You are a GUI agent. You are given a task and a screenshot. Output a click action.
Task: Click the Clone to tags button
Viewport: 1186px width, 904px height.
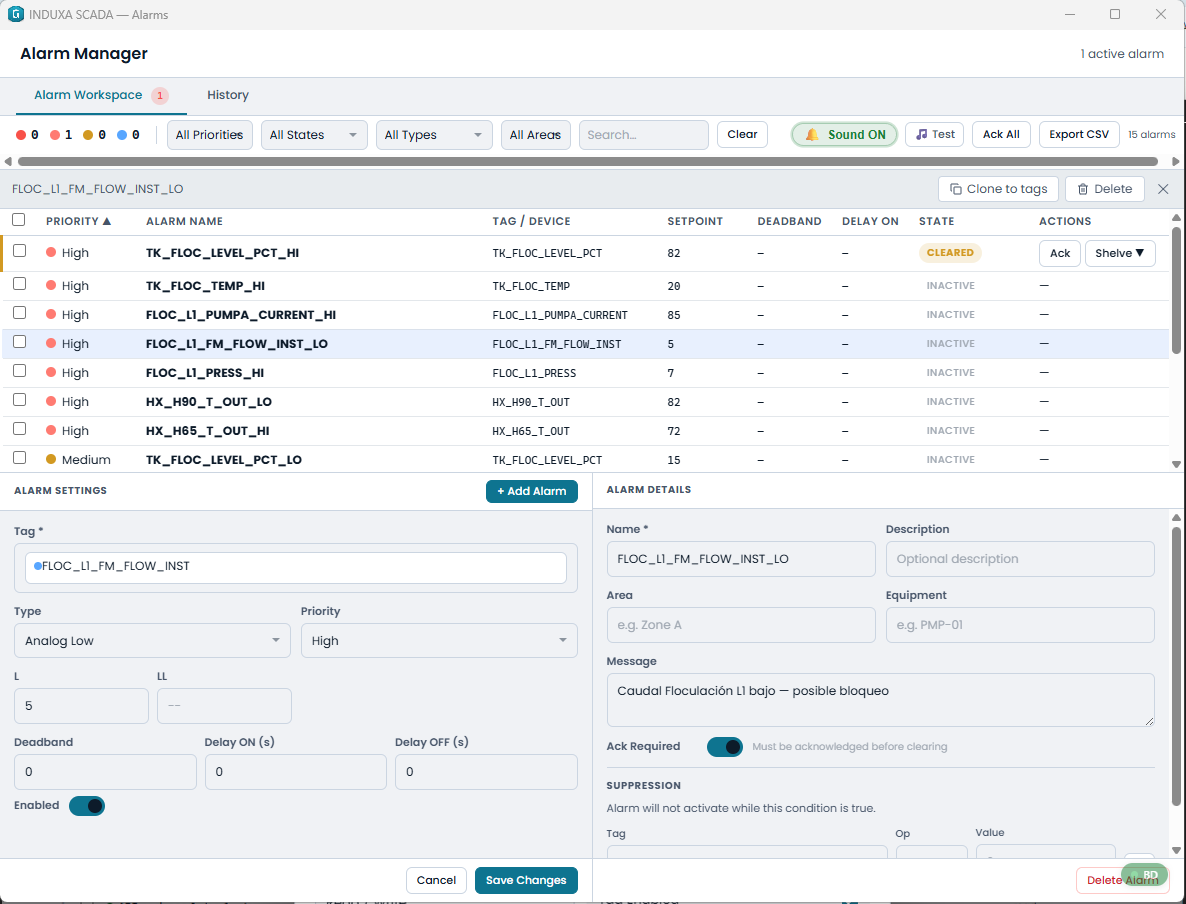tap(998, 189)
